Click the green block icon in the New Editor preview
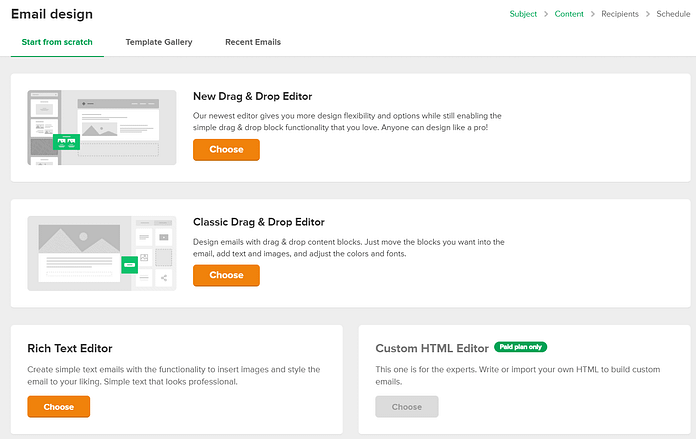The height and width of the screenshot is (439, 696). point(66,142)
